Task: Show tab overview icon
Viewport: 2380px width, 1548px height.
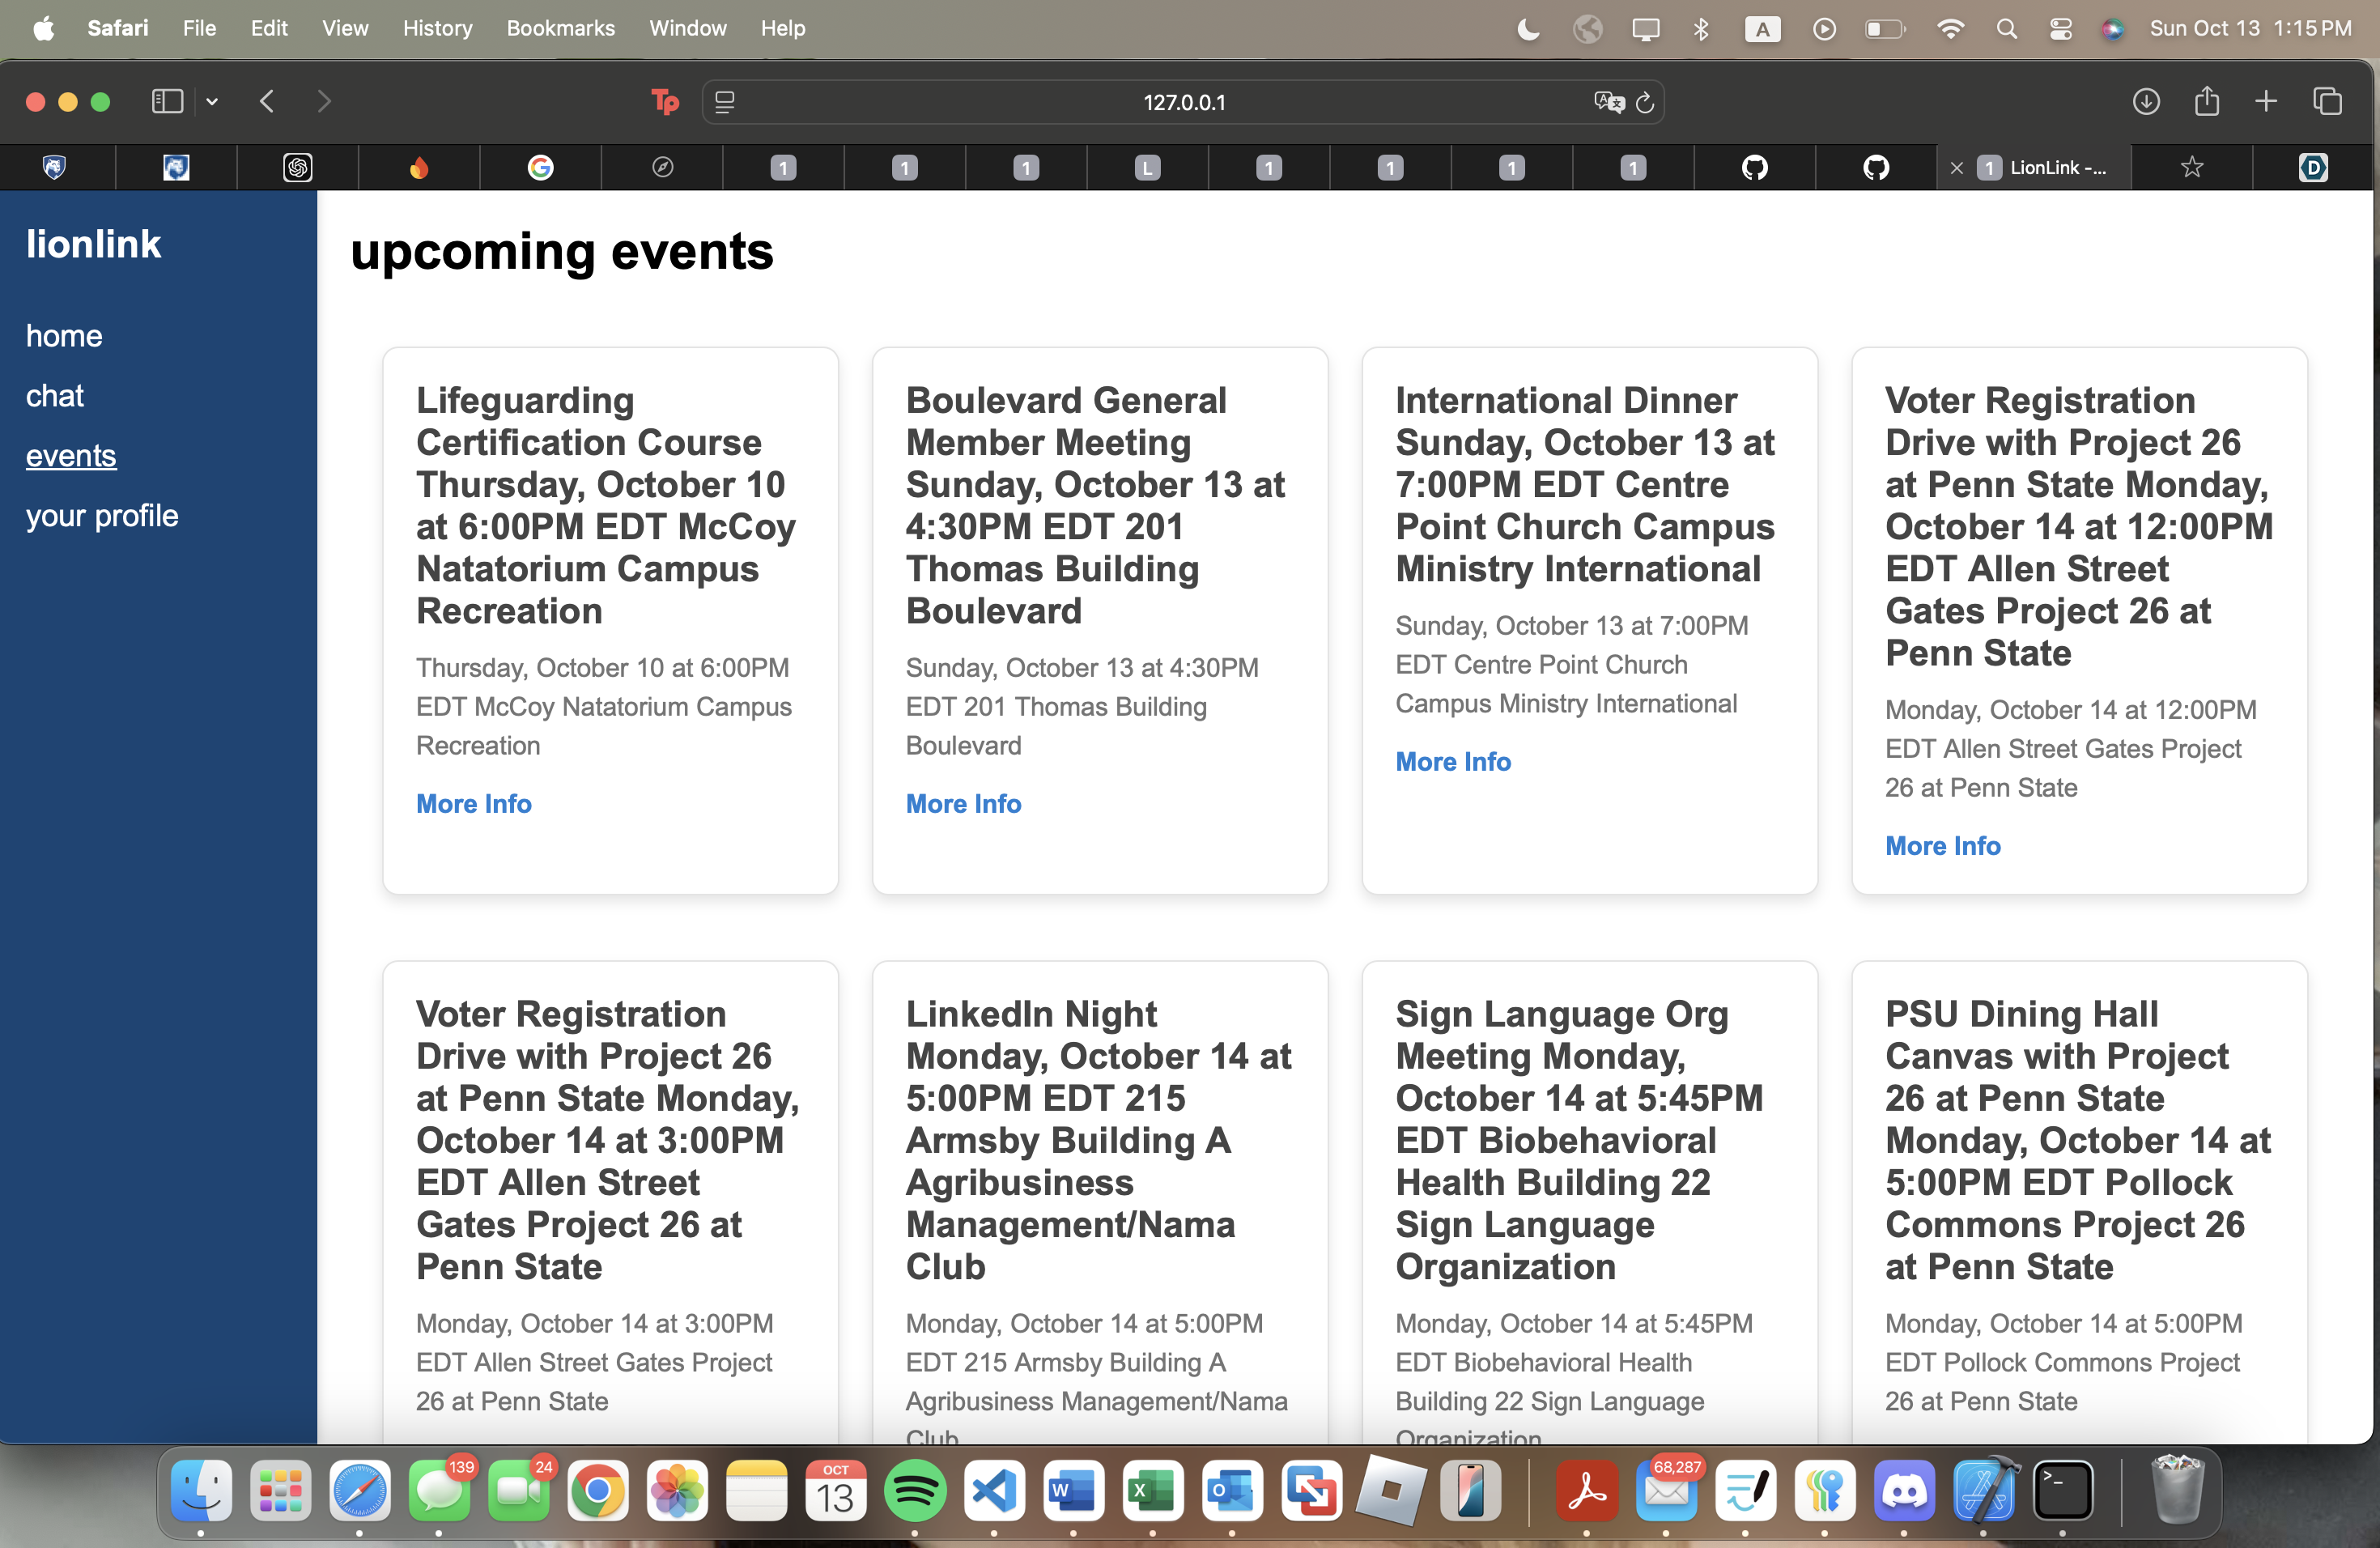Action: 2327,101
